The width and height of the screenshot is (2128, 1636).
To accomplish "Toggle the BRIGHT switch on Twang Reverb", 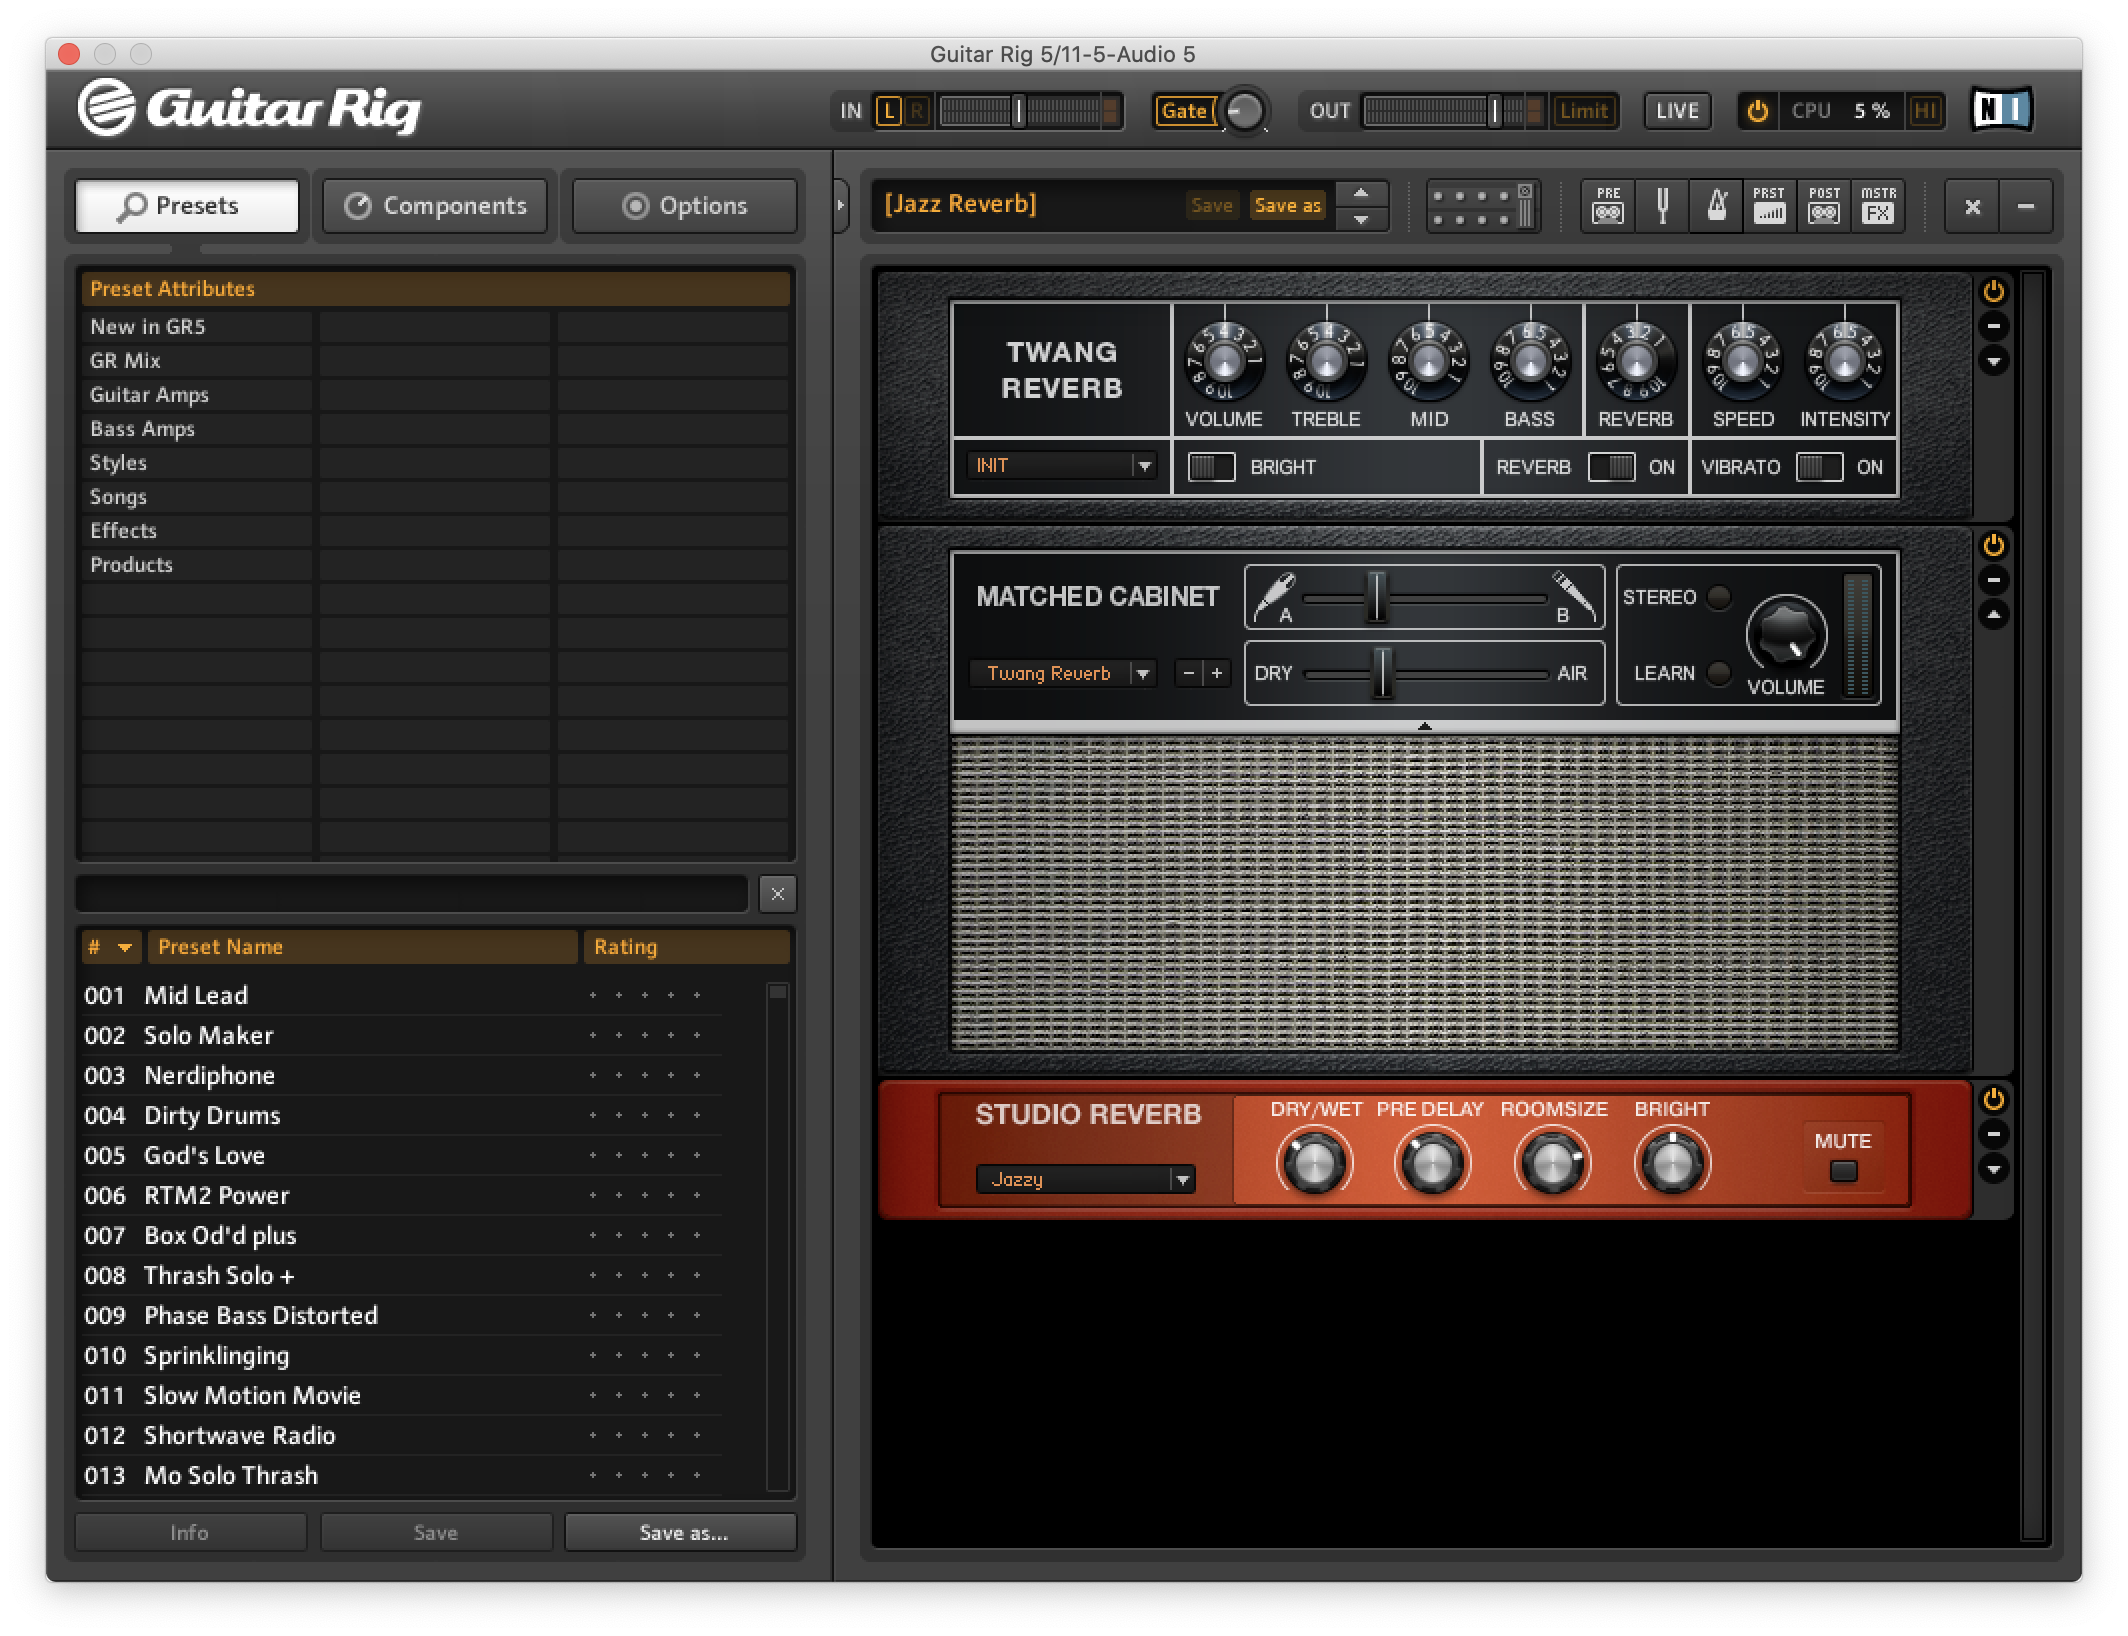I will click(x=1211, y=467).
